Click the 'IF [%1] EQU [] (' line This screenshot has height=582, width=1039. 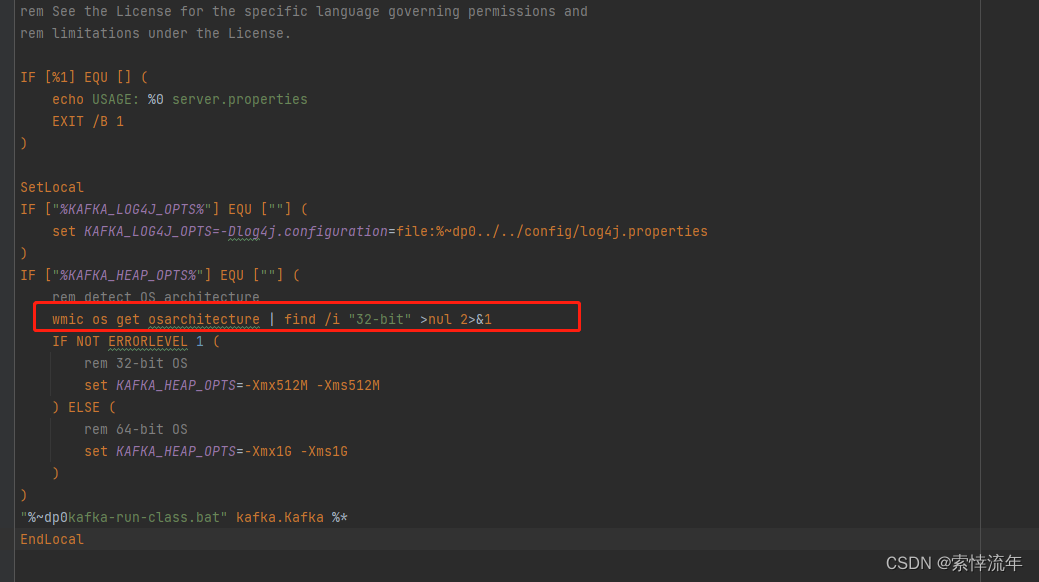coord(84,77)
